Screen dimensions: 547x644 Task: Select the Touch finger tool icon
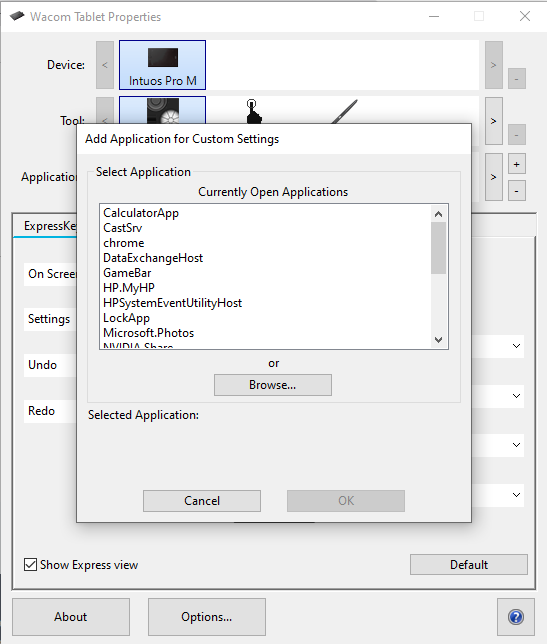click(x=253, y=111)
